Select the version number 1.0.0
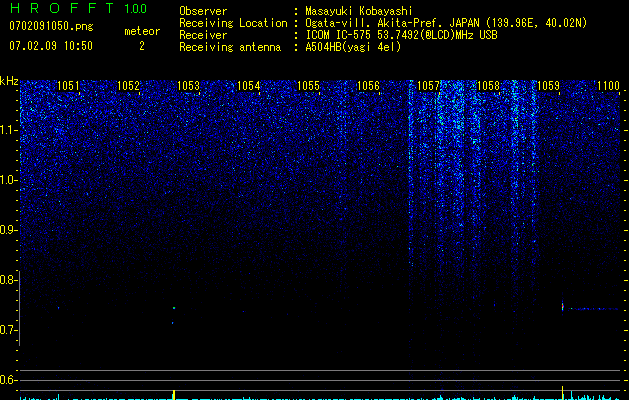This screenshot has width=629, height=400. point(136,9)
